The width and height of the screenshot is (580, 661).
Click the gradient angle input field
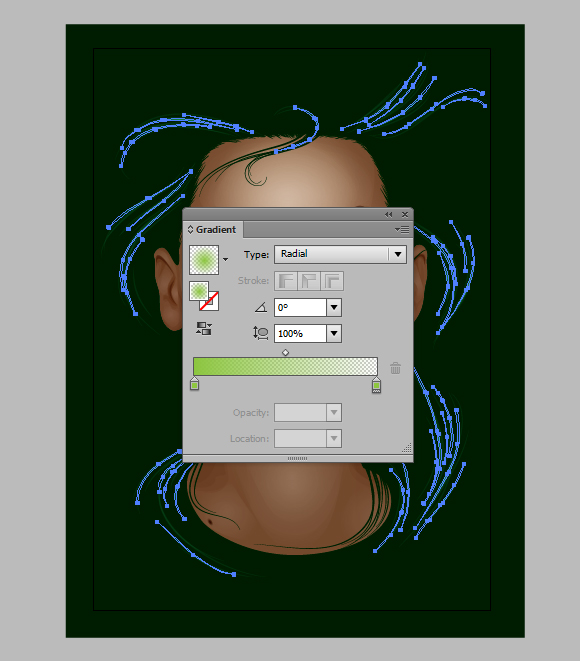(300, 307)
